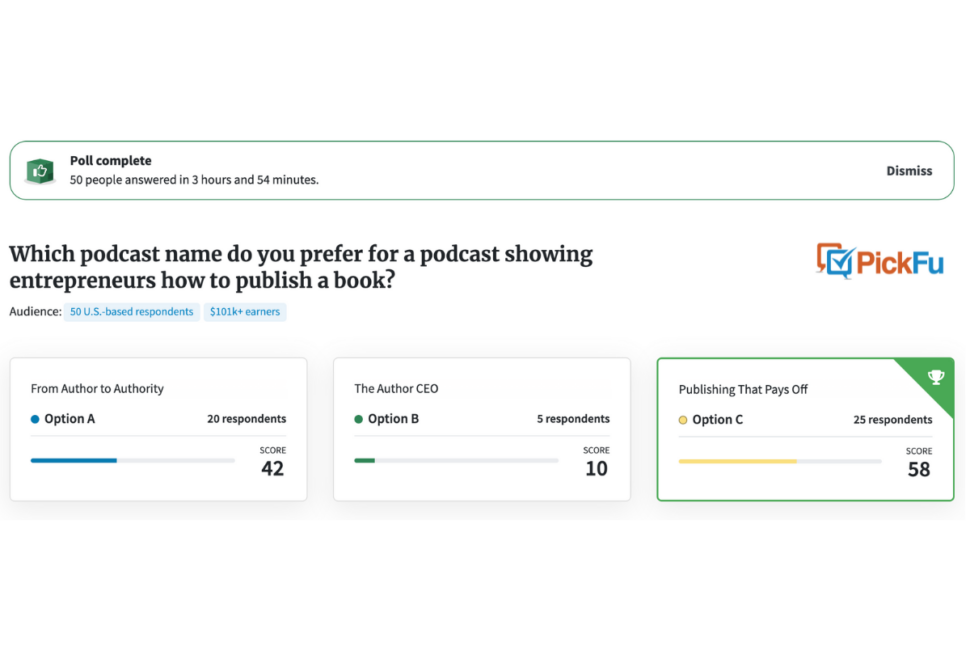Click the 5 respondents count on Option B
The image size is (970, 647).
[573, 419]
